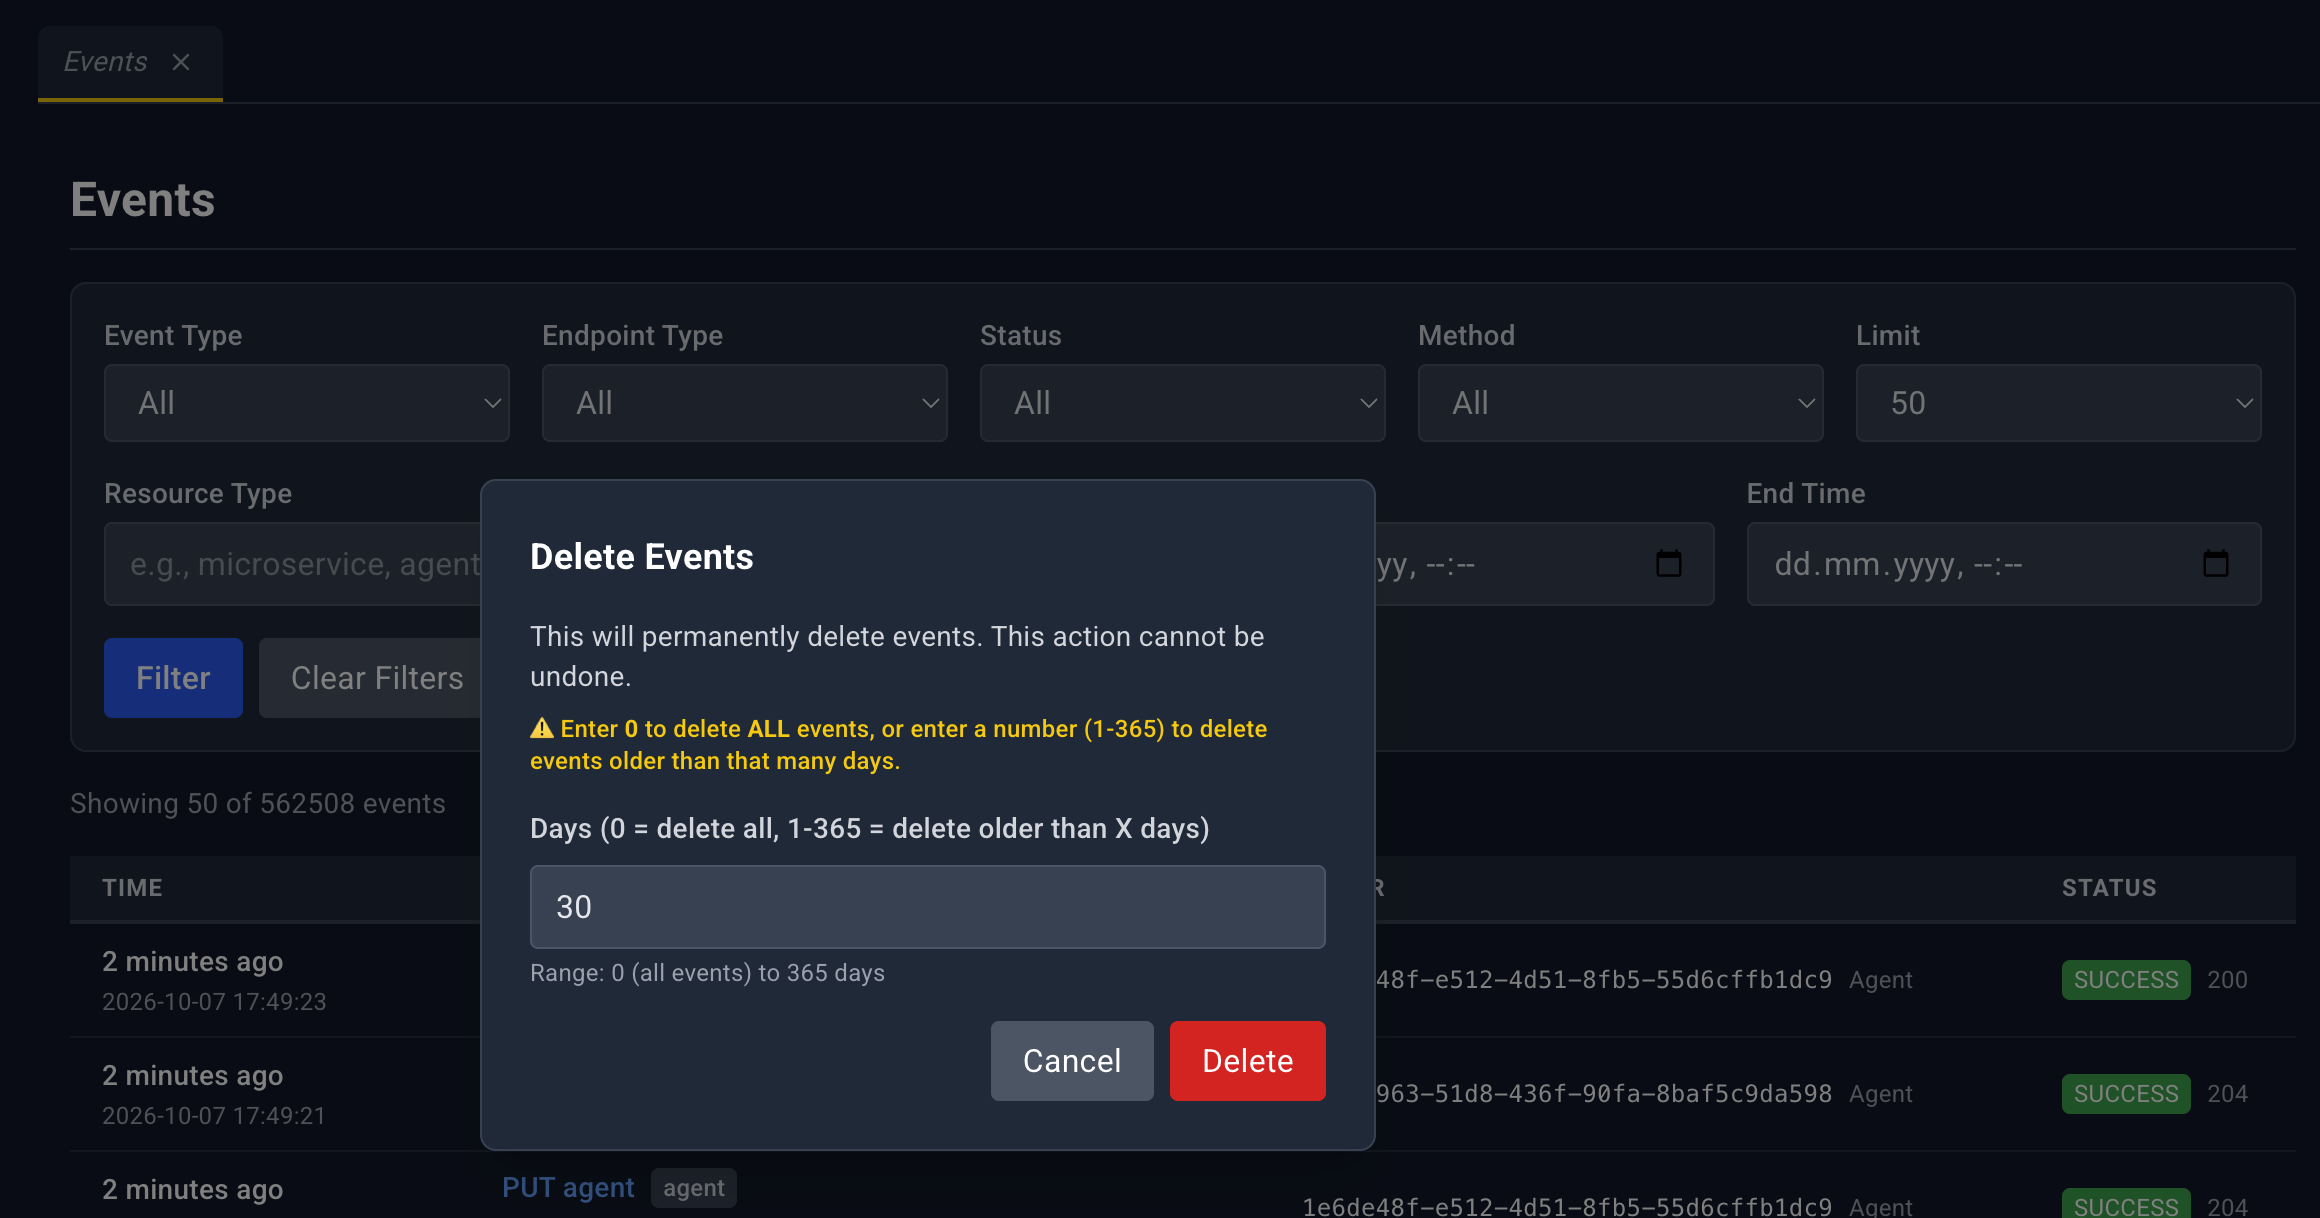
Task: Click the End Time date field
Action: click(x=2004, y=564)
